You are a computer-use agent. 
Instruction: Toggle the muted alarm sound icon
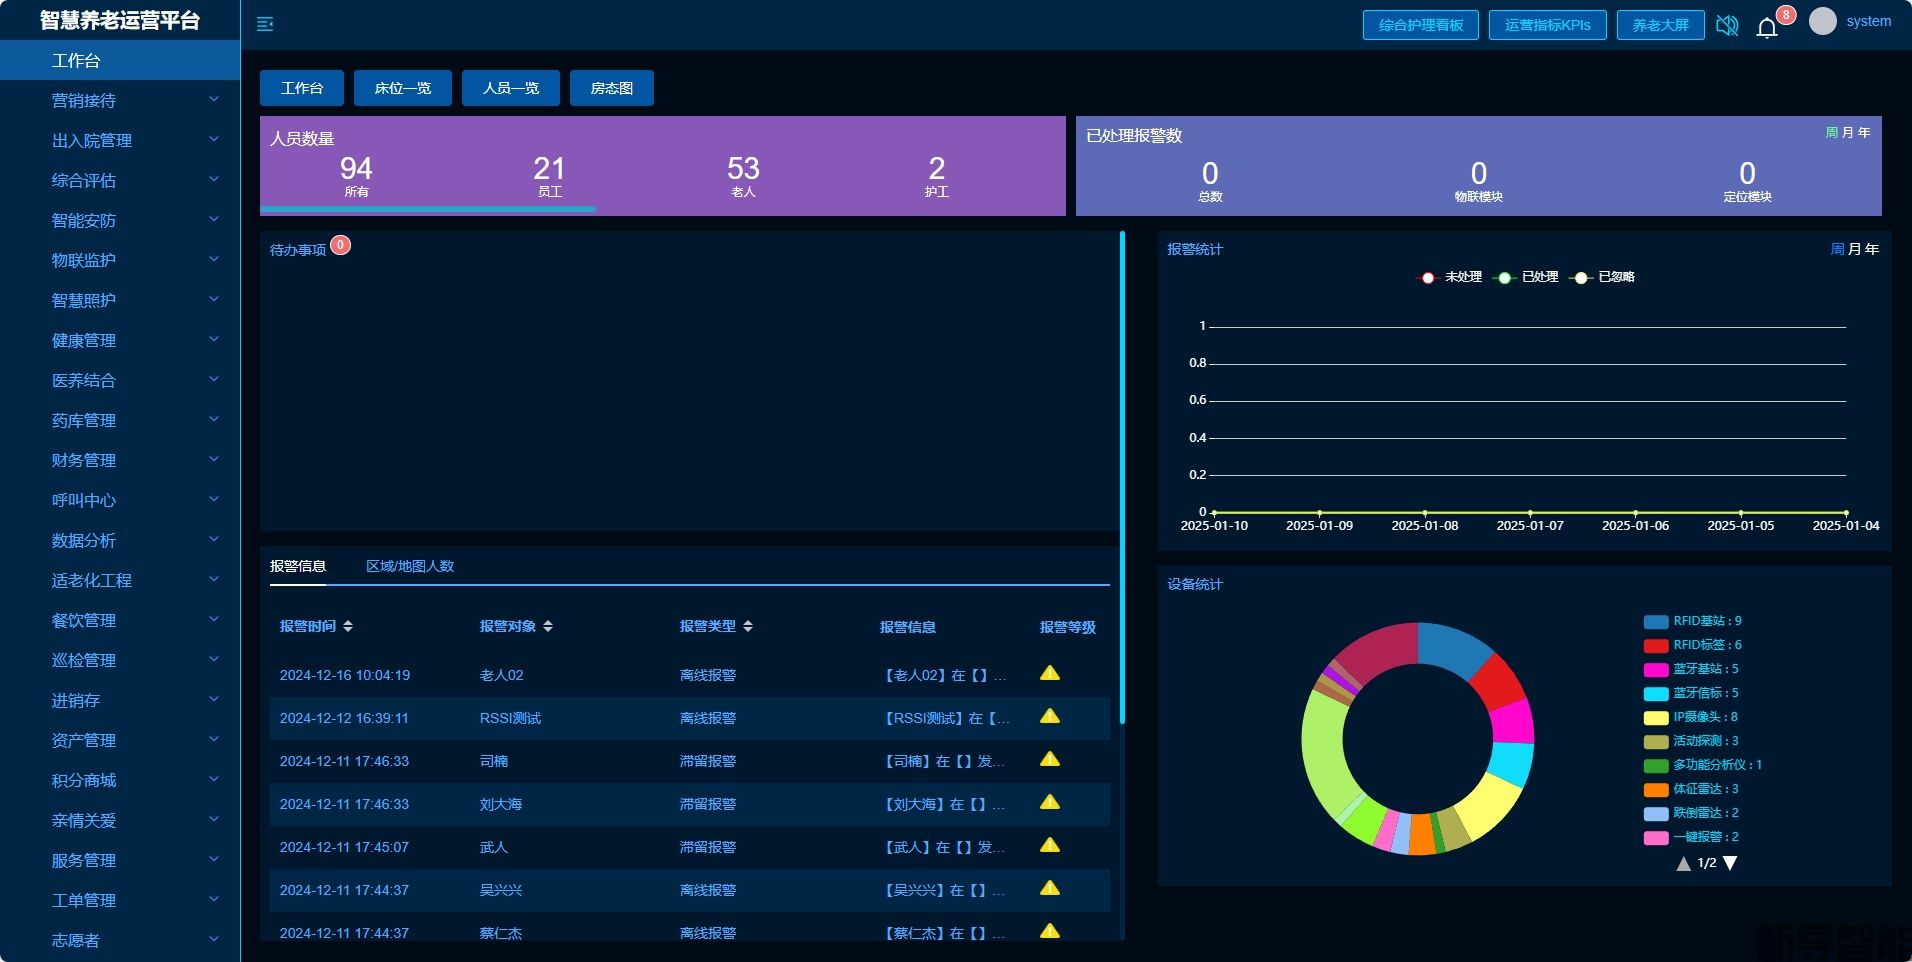pos(1727,25)
